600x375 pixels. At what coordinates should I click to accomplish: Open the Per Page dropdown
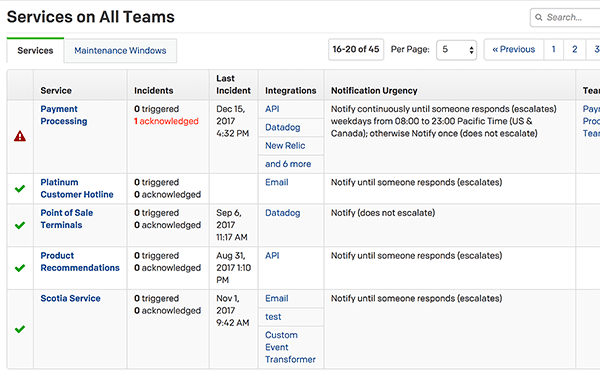point(457,50)
